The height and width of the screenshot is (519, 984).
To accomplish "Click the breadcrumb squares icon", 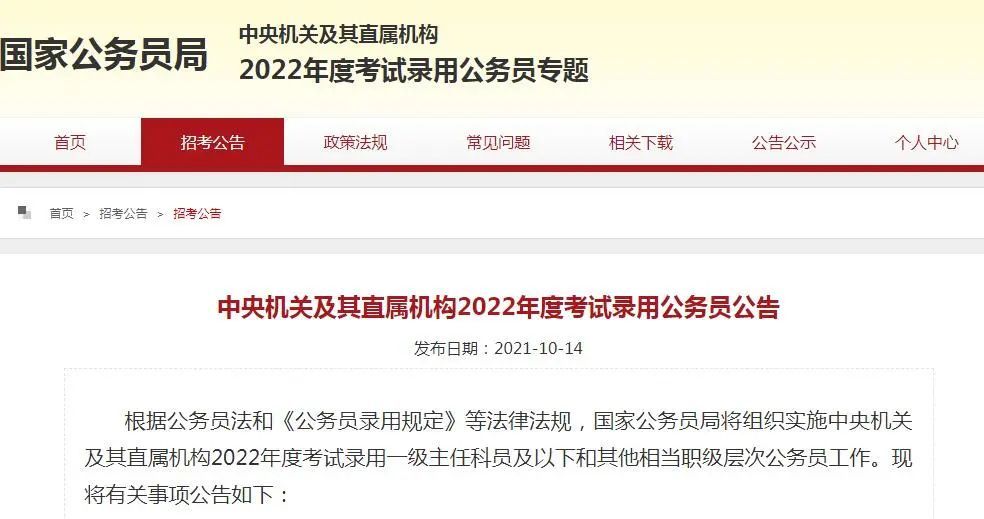I will (24, 213).
